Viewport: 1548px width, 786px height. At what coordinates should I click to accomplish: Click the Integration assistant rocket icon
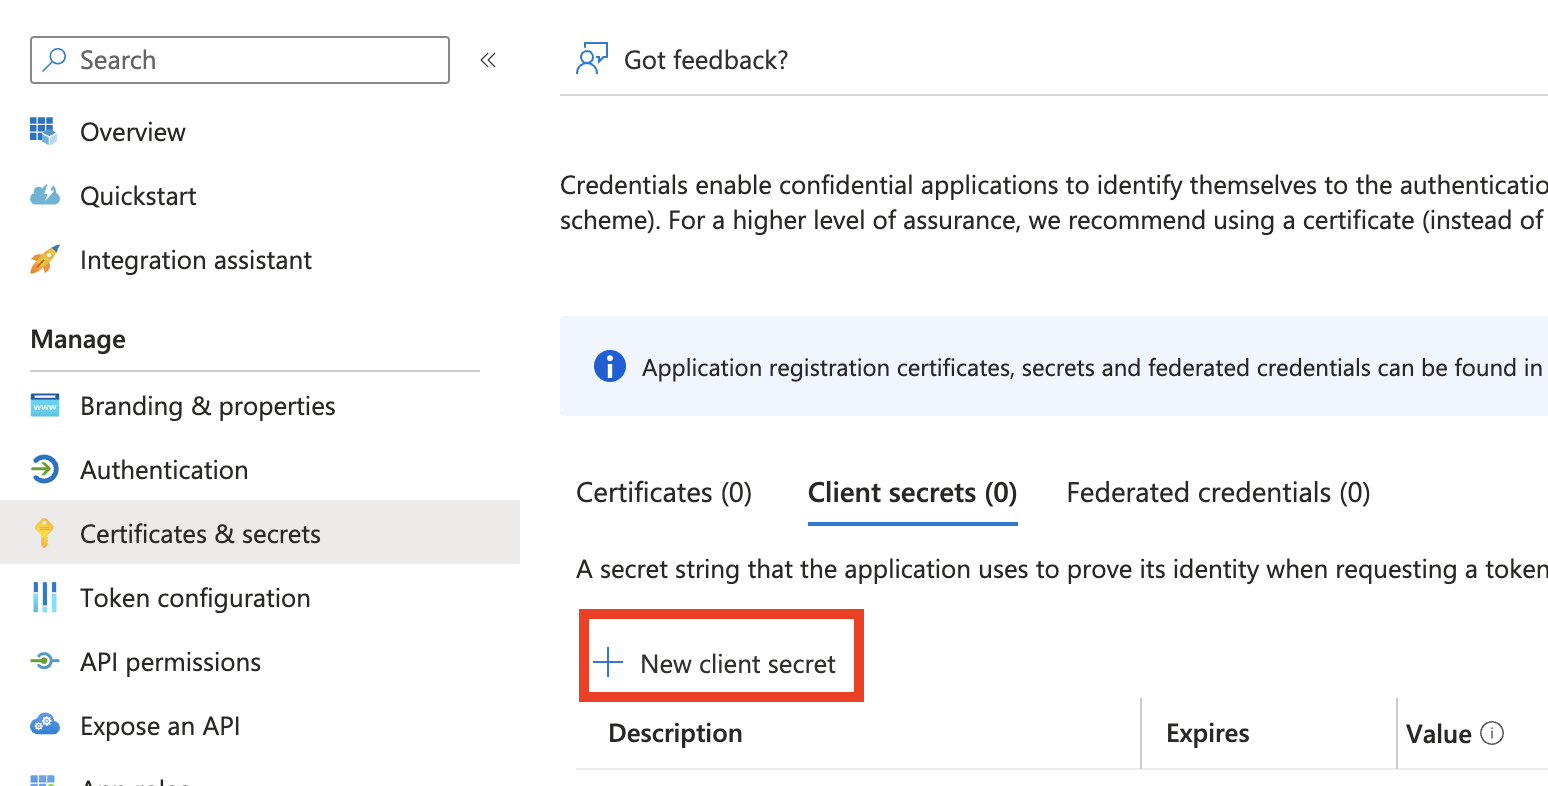[44, 260]
